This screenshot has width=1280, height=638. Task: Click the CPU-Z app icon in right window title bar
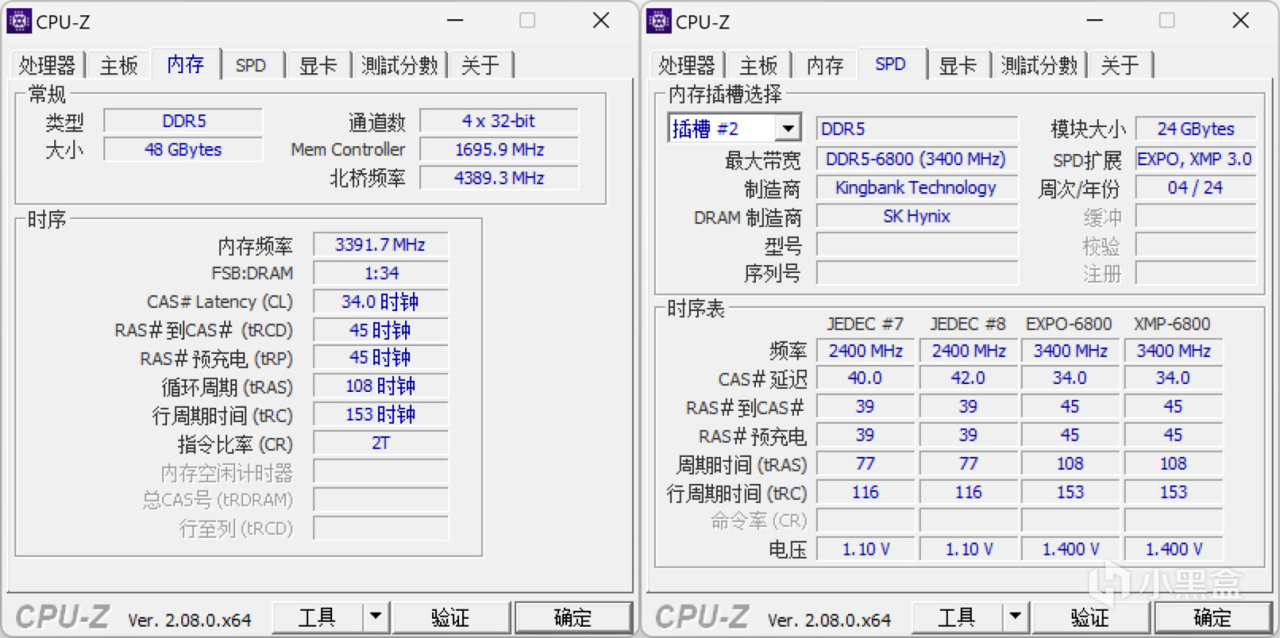(x=659, y=21)
